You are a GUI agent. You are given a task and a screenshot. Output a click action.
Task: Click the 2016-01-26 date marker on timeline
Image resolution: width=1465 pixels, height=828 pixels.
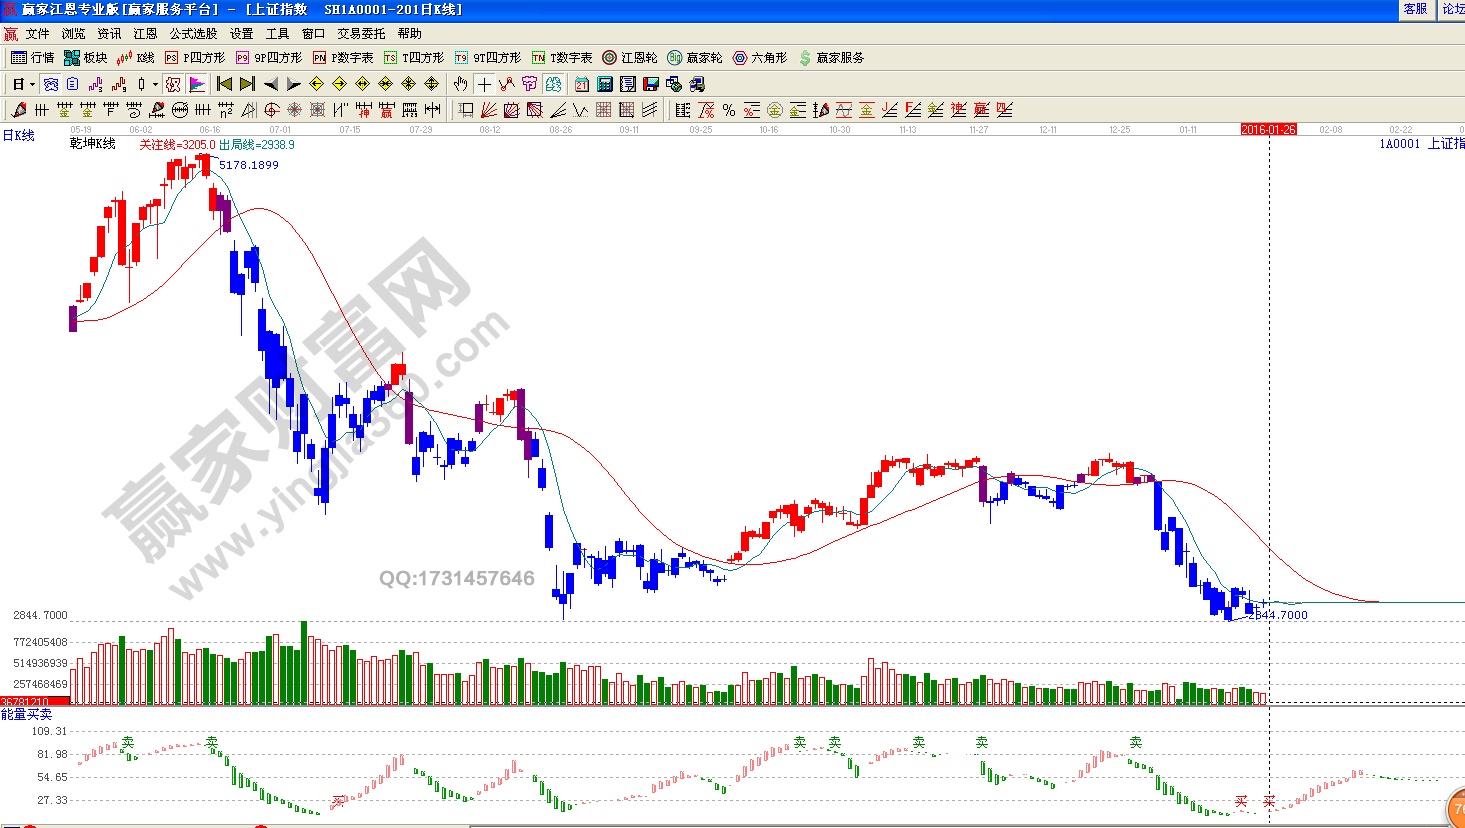pyautogui.click(x=1268, y=130)
